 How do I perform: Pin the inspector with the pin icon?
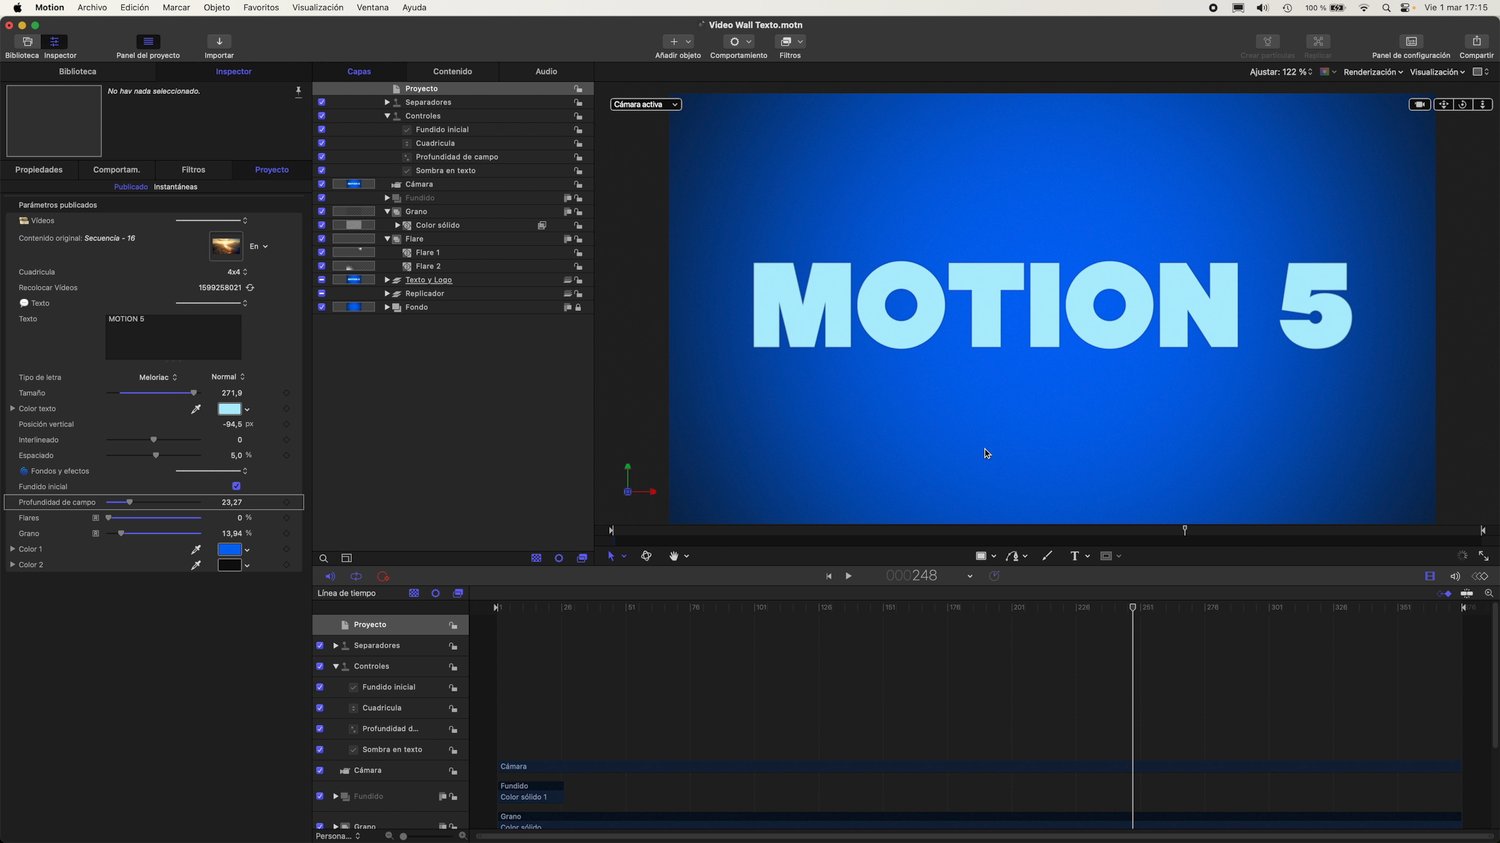point(298,92)
